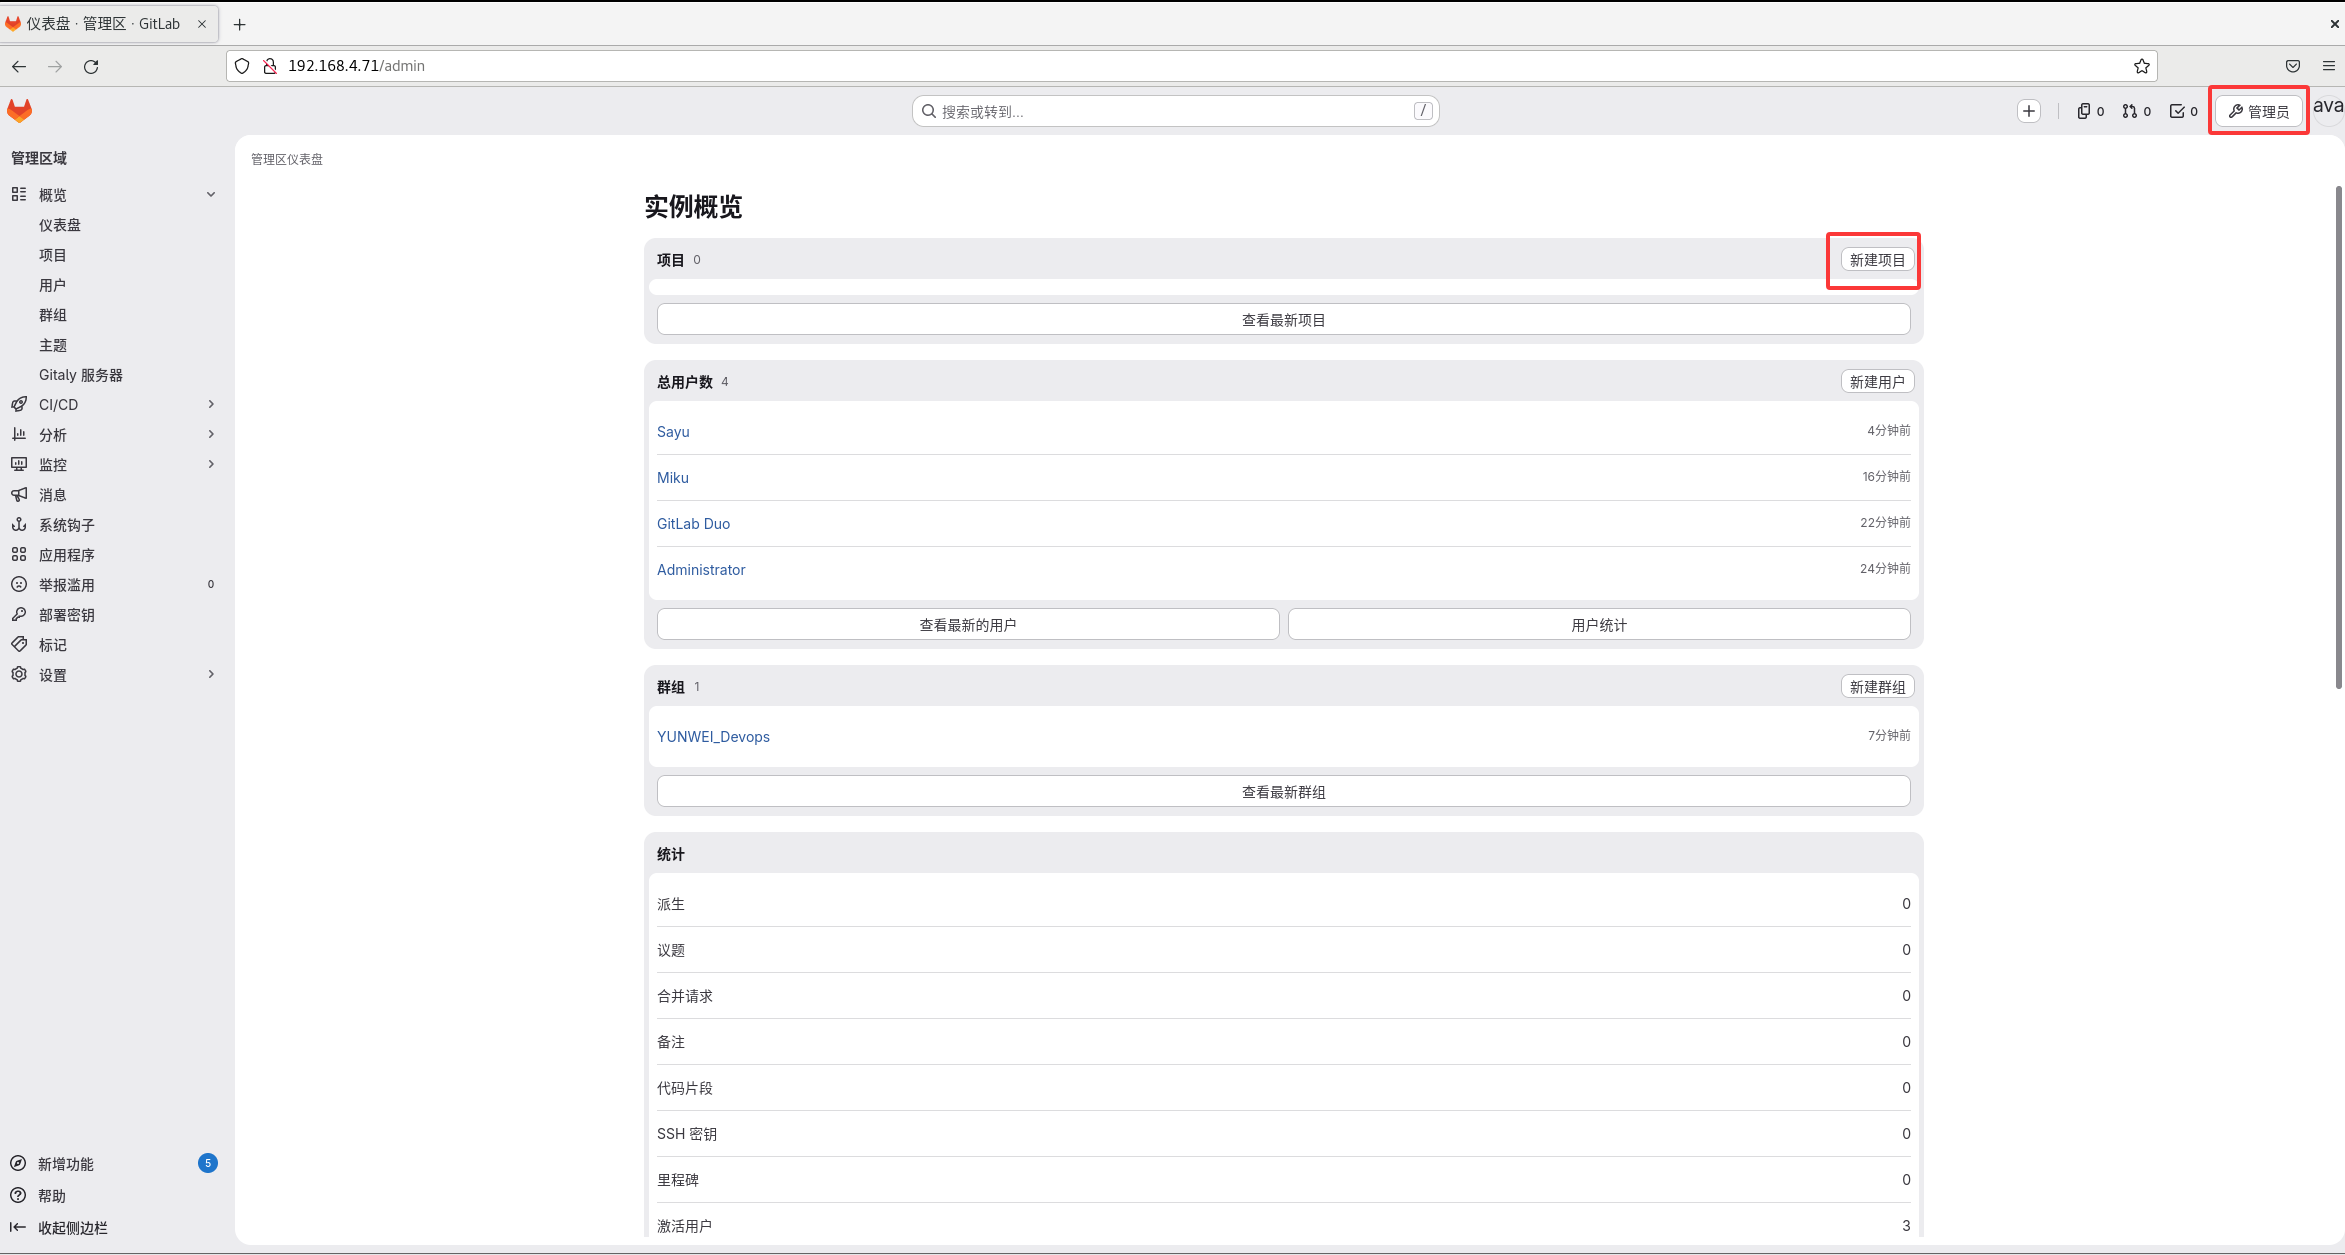Click the 新建项目 button
The width and height of the screenshot is (2345, 1255).
(x=1877, y=260)
